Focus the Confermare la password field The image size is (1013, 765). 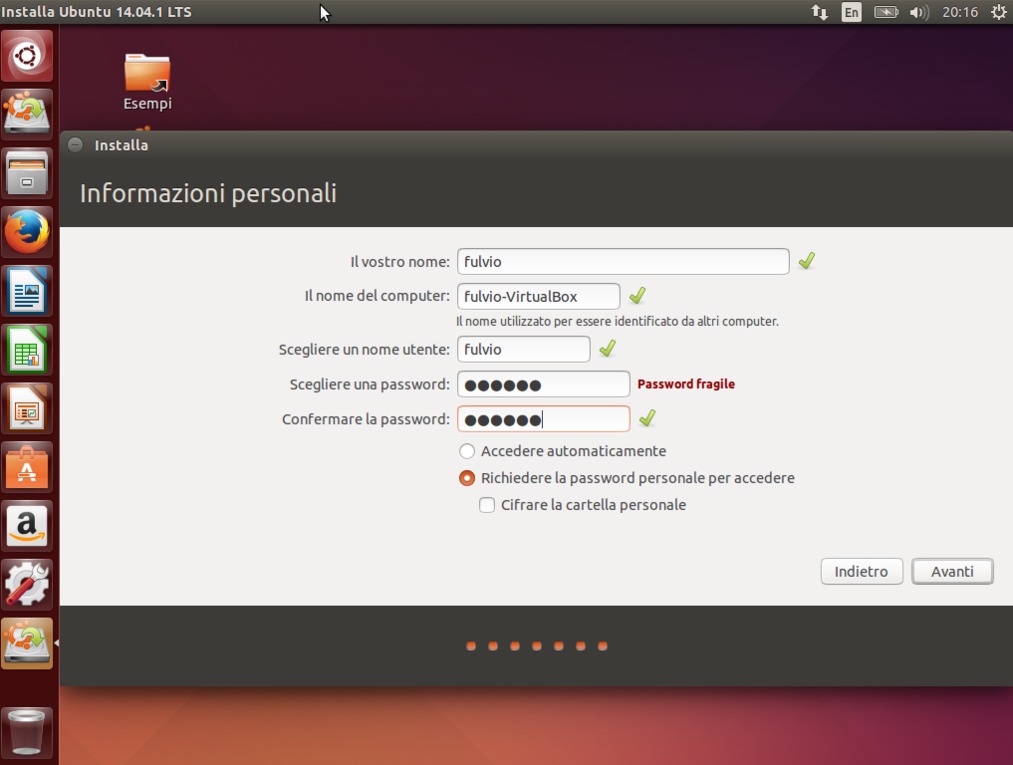543,419
